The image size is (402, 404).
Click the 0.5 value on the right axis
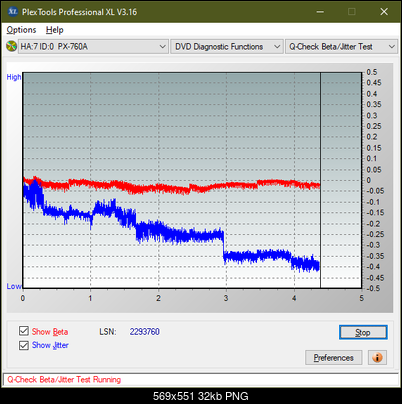point(372,72)
